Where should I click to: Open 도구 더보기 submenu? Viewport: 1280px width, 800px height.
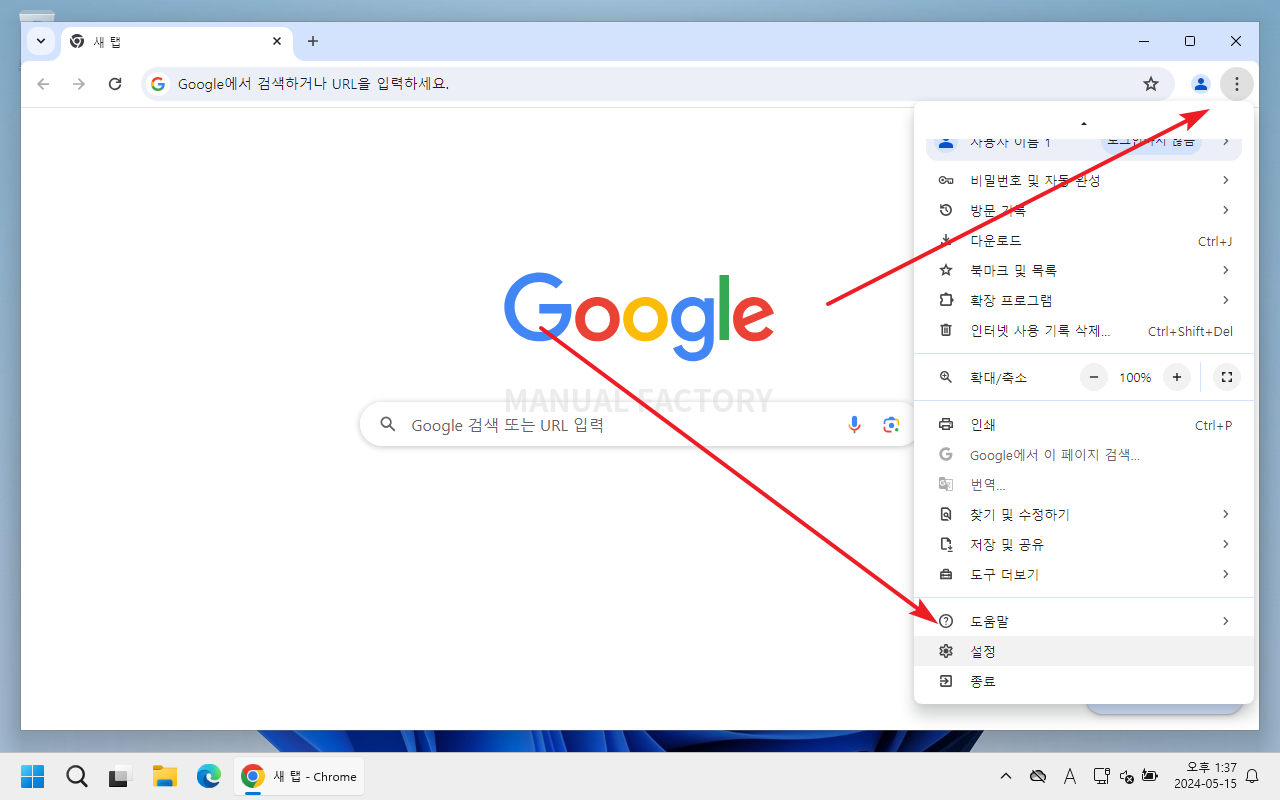click(x=1083, y=574)
